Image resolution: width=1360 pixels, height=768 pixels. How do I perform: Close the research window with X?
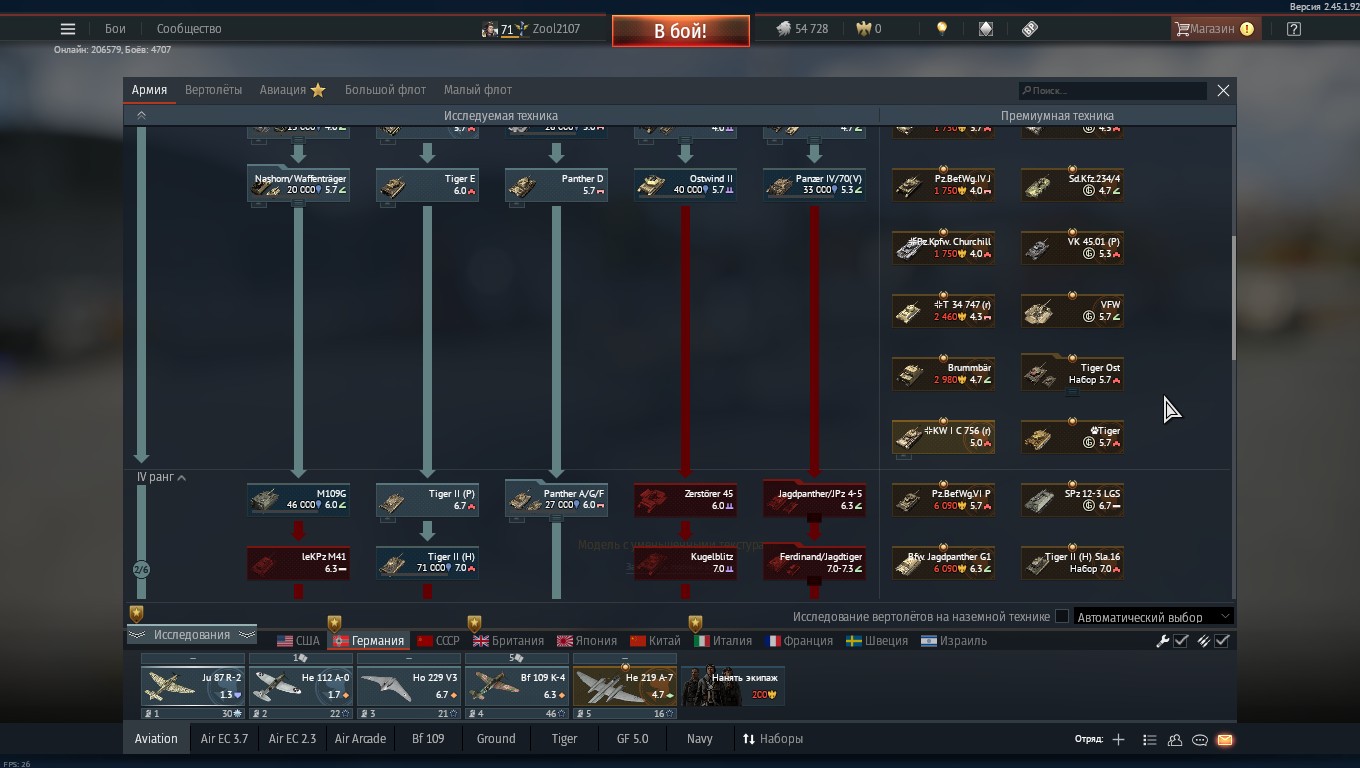pyautogui.click(x=1223, y=91)
